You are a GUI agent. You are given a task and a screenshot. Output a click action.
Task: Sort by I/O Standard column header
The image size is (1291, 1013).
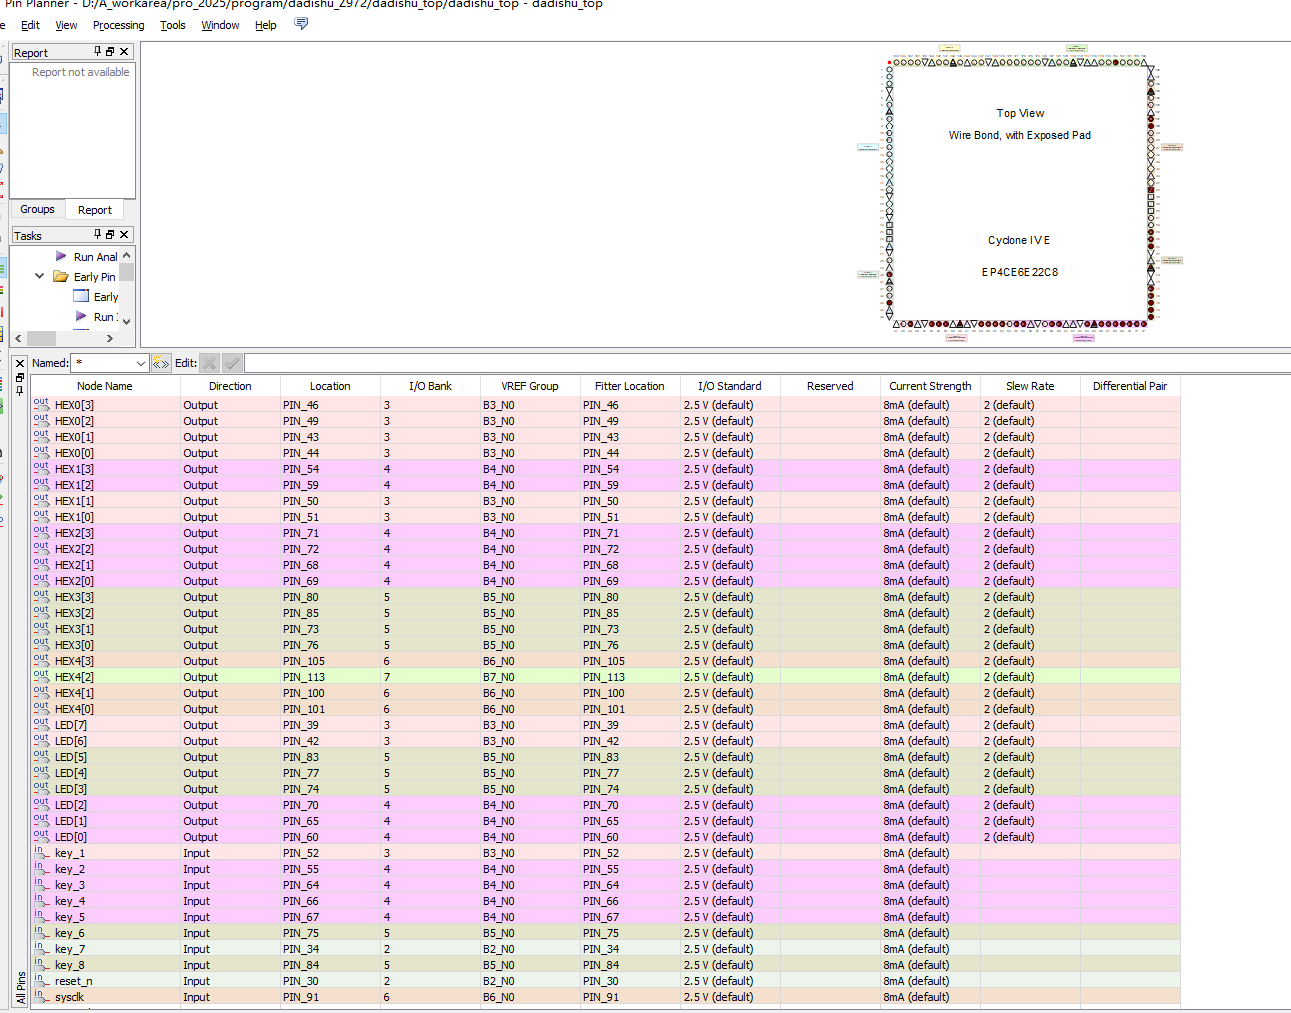pos(730,386)
